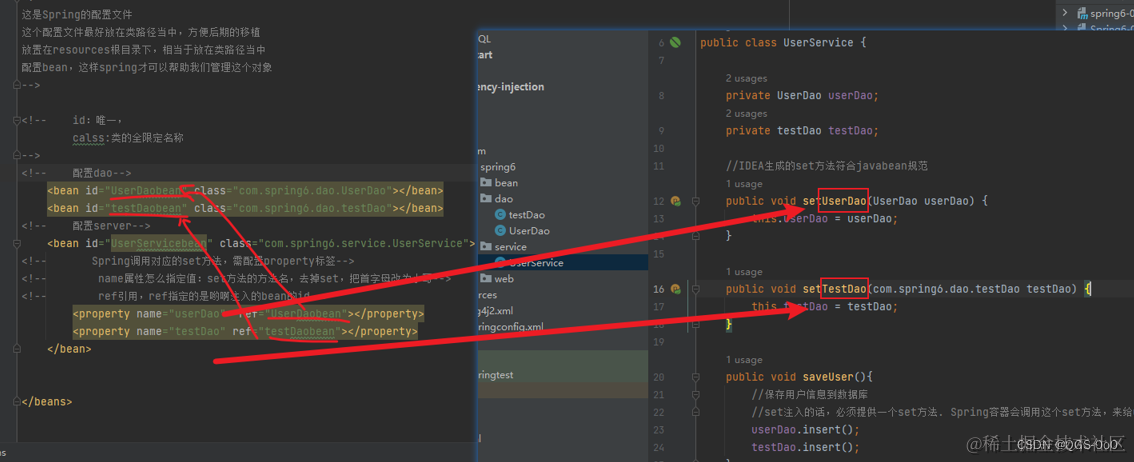Click the 'private UserDao userDao' field declaration

click(x=802, y=95)
